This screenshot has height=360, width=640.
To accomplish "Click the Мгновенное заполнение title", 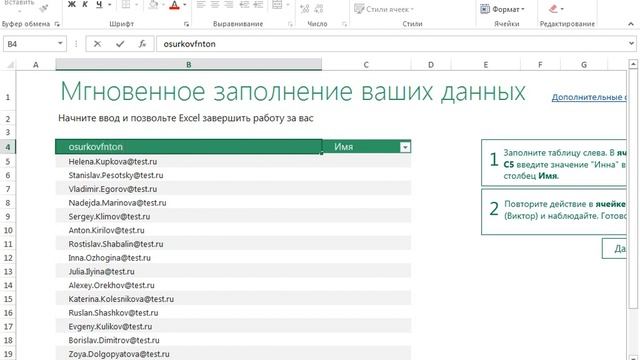I will [293, 91].
